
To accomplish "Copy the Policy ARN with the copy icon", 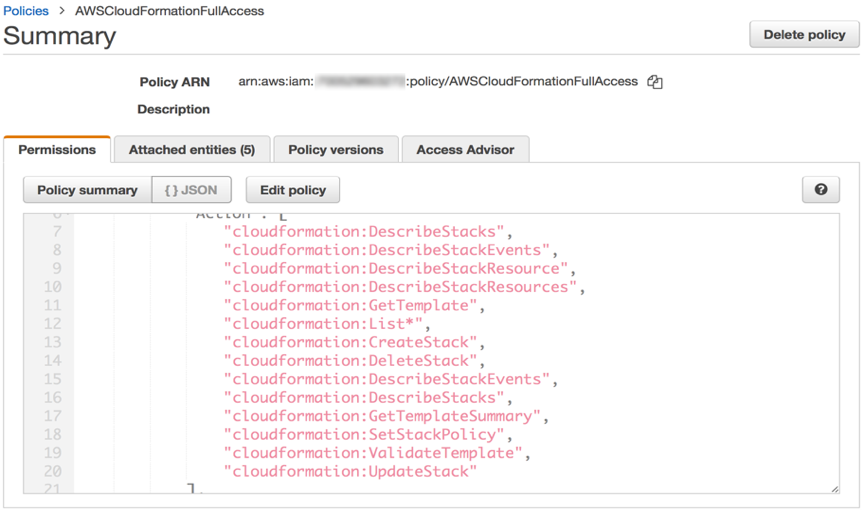I will click(x=655, y=82).
